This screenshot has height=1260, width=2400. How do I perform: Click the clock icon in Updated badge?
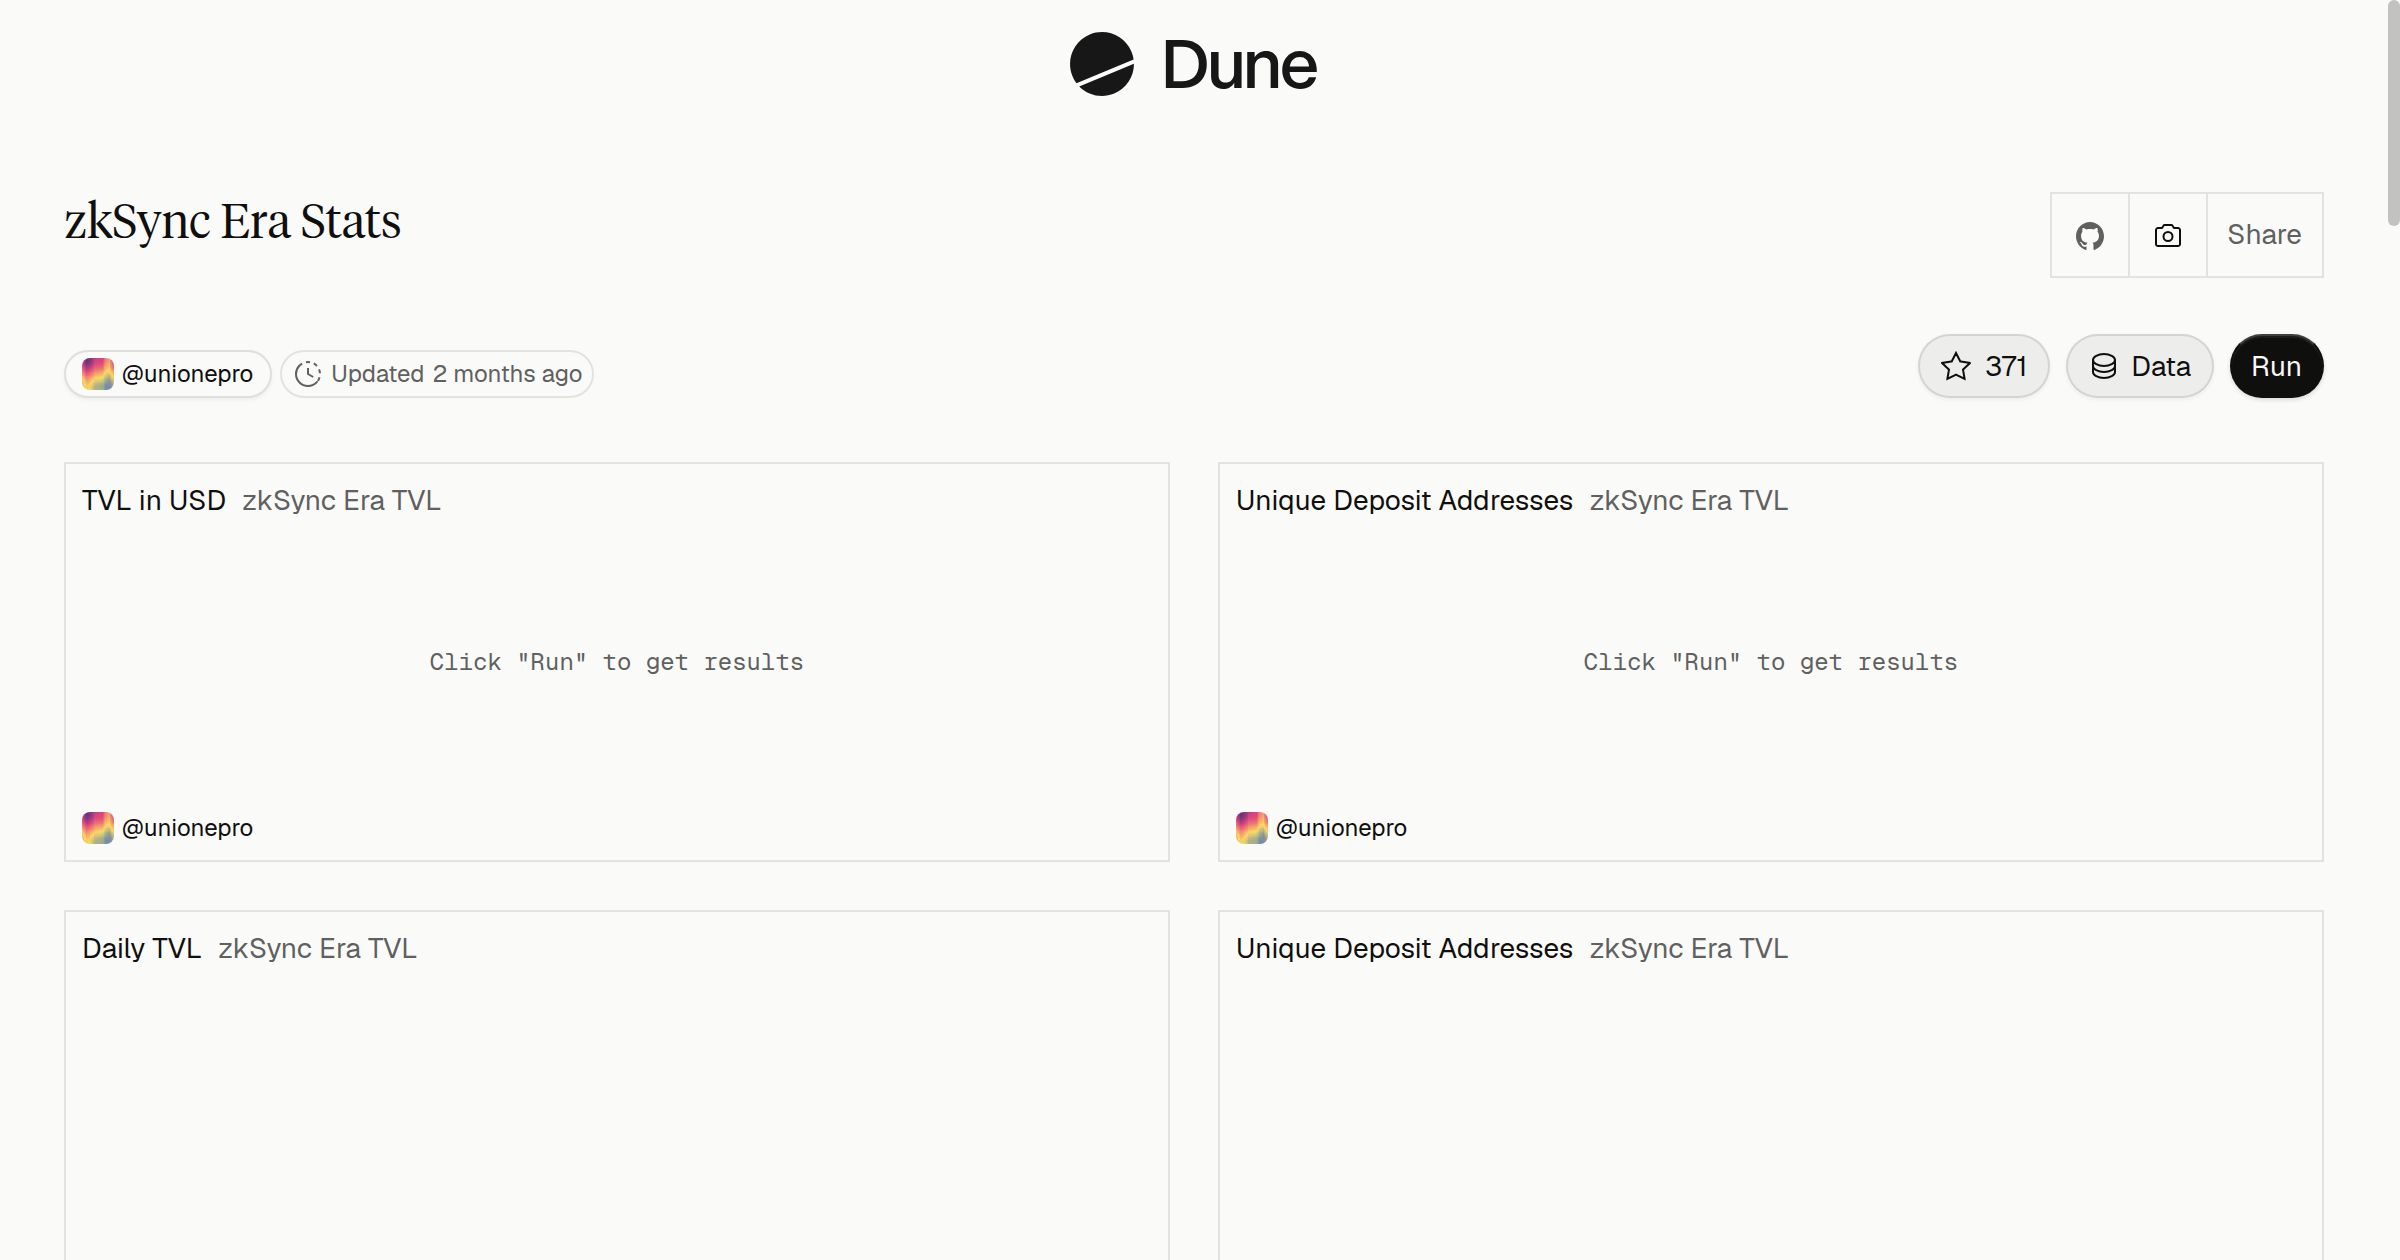click(x=308, y=374)
